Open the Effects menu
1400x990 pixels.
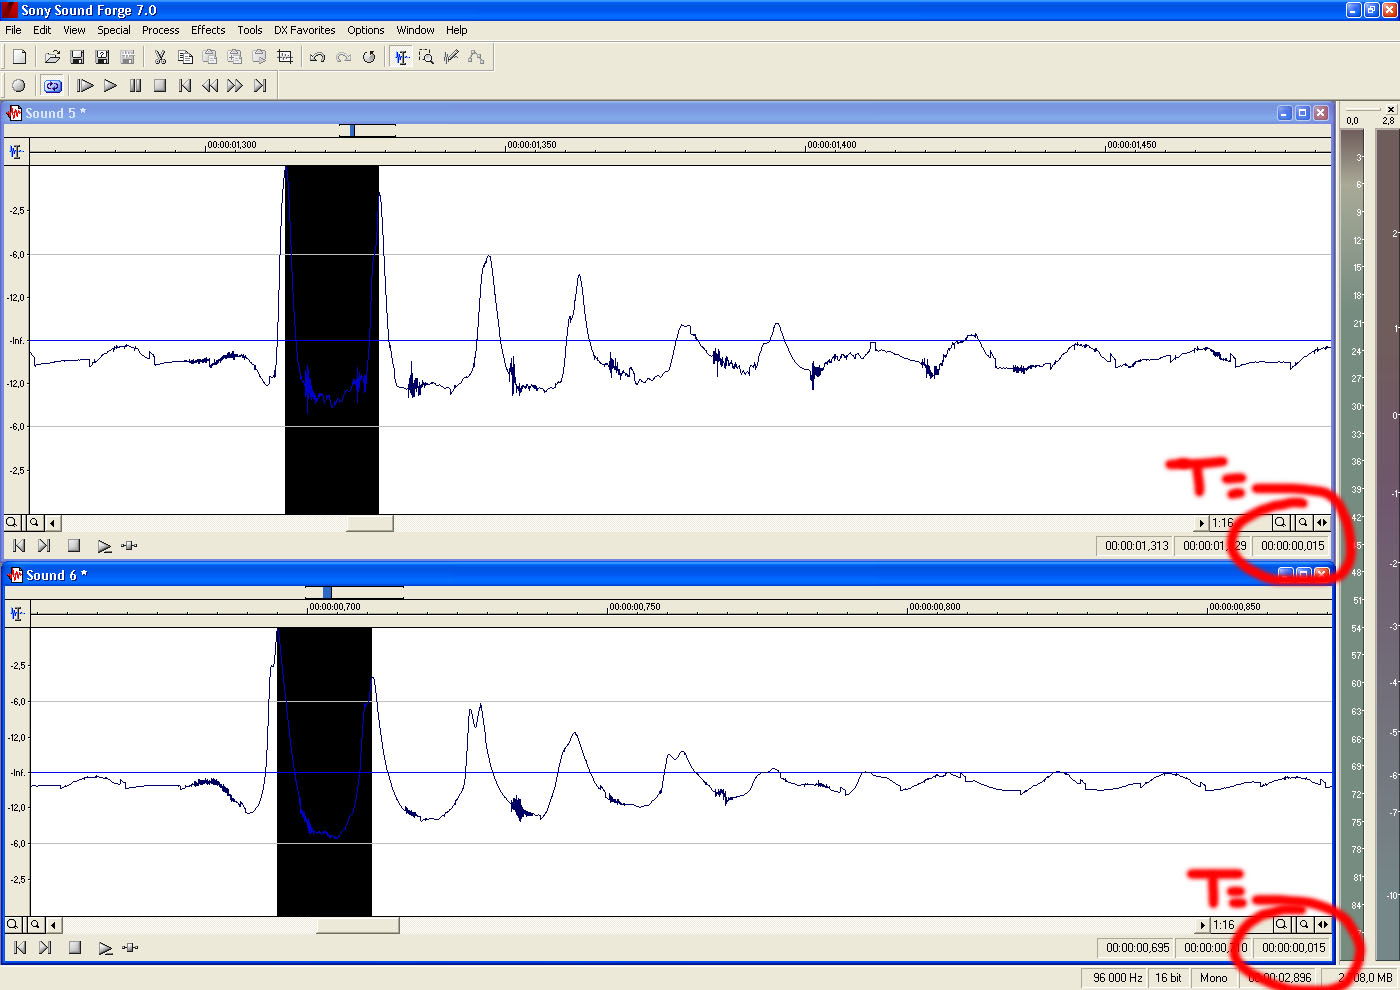pyautogui.click(x=208, y=30)
